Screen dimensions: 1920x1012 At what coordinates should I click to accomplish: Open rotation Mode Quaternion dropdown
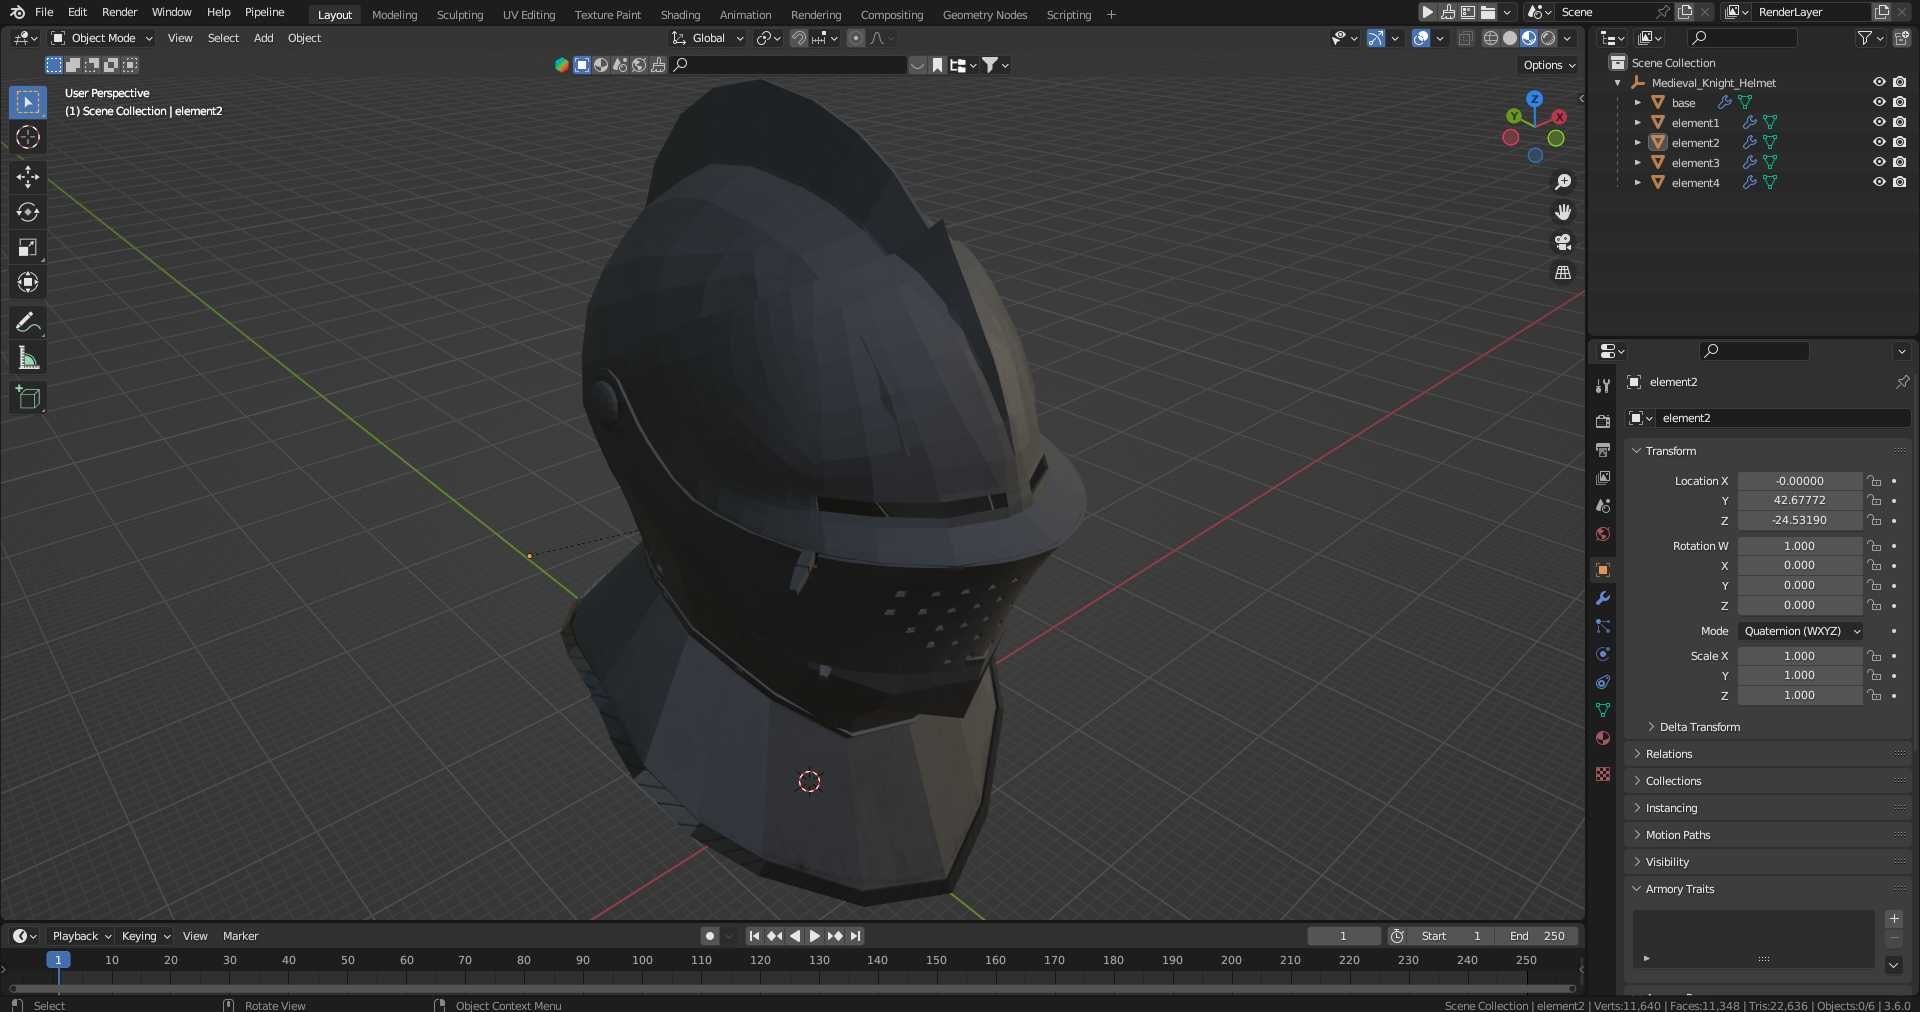click(x=1800, y=631)
